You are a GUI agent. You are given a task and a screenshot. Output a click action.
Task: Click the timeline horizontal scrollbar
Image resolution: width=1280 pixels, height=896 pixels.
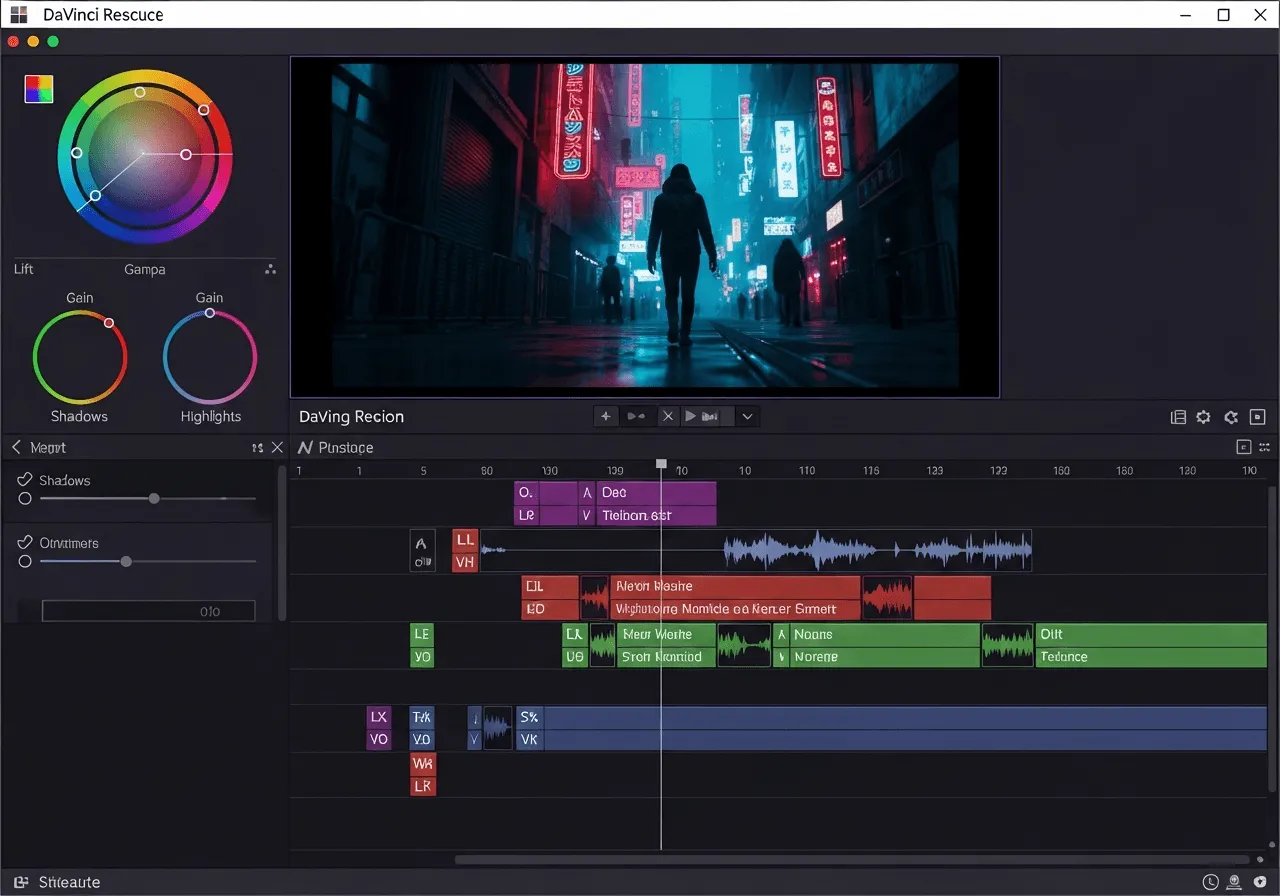[x=852, y=859]
